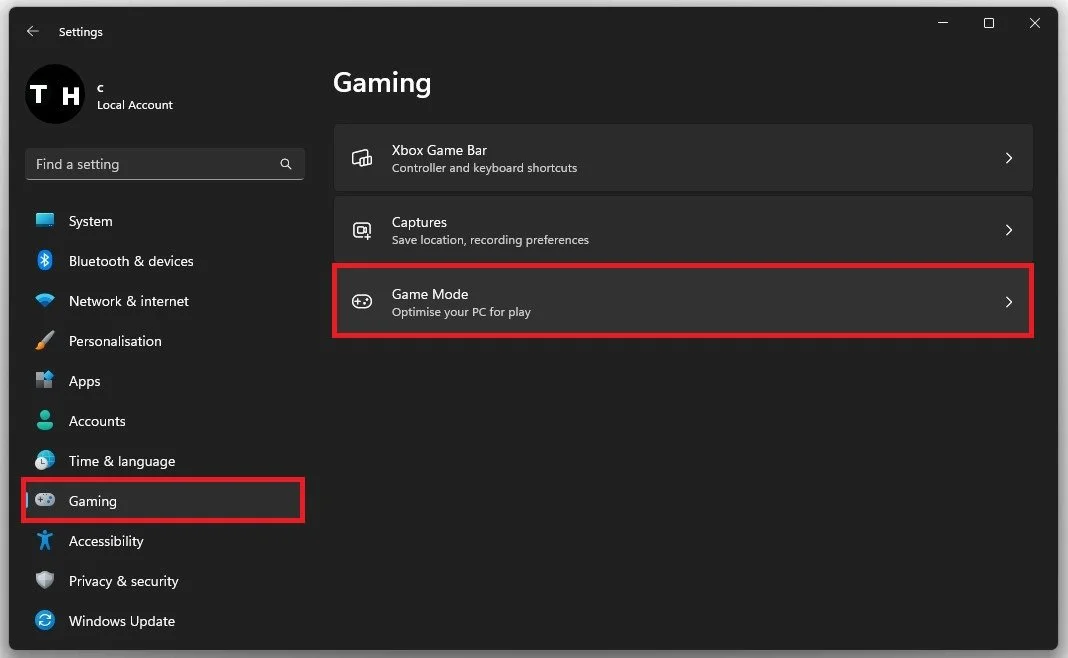The height and width of the screenshot is (658, 1068).
Task: Open Game Mode settings
Action: coord(683,302)
